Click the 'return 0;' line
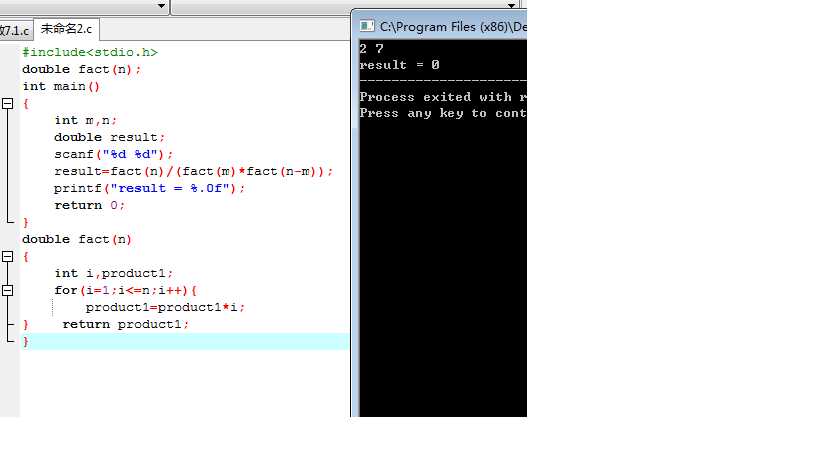This screenshot has height=460, width=819. pos(90,205)
